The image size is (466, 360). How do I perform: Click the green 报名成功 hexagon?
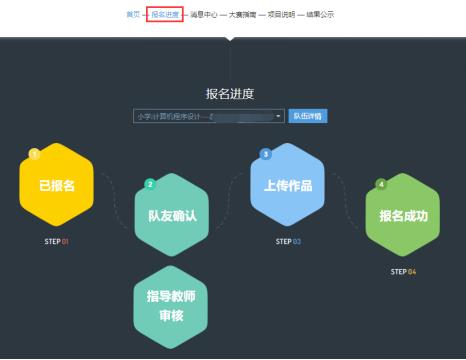pos(403,215)
